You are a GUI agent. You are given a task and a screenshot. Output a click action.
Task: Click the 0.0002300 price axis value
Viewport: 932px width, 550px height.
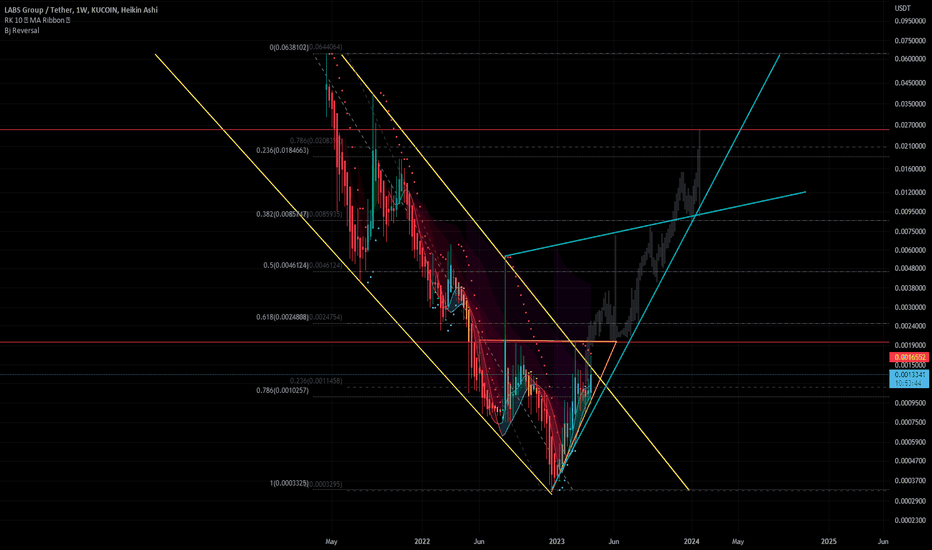click(910, 520)
